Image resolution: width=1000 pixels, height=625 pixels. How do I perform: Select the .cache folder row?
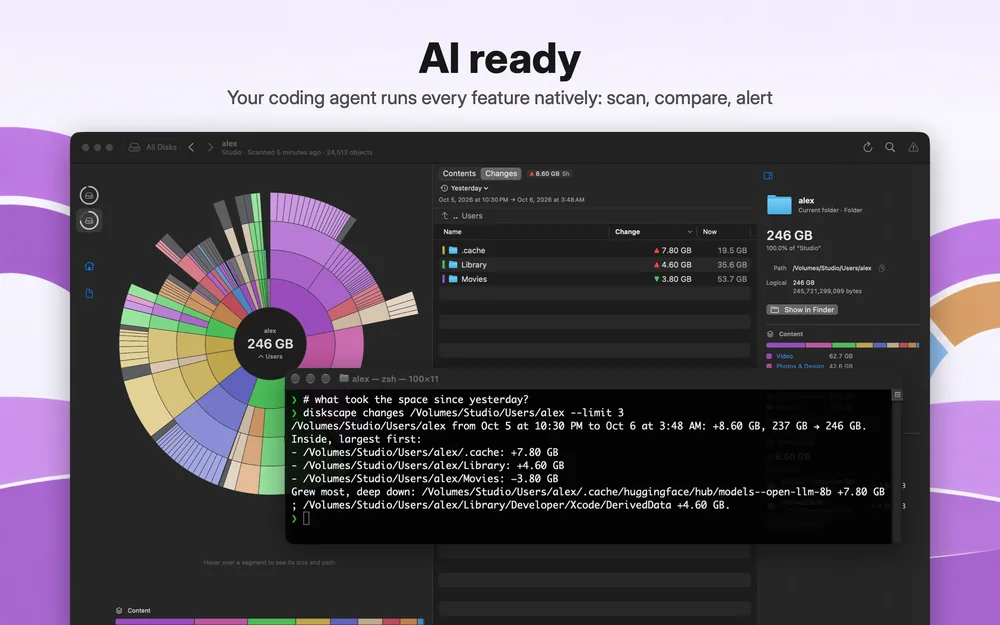(x=594, y=251)
